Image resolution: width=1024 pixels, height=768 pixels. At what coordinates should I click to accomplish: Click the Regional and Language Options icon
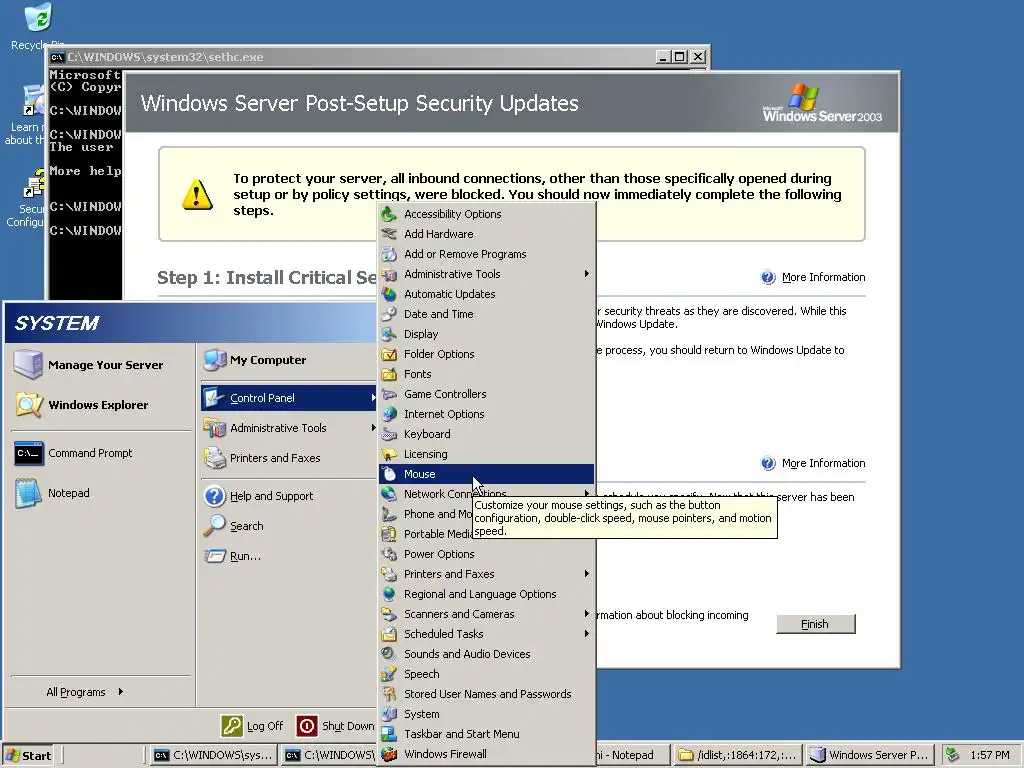(x=389, y=594)
